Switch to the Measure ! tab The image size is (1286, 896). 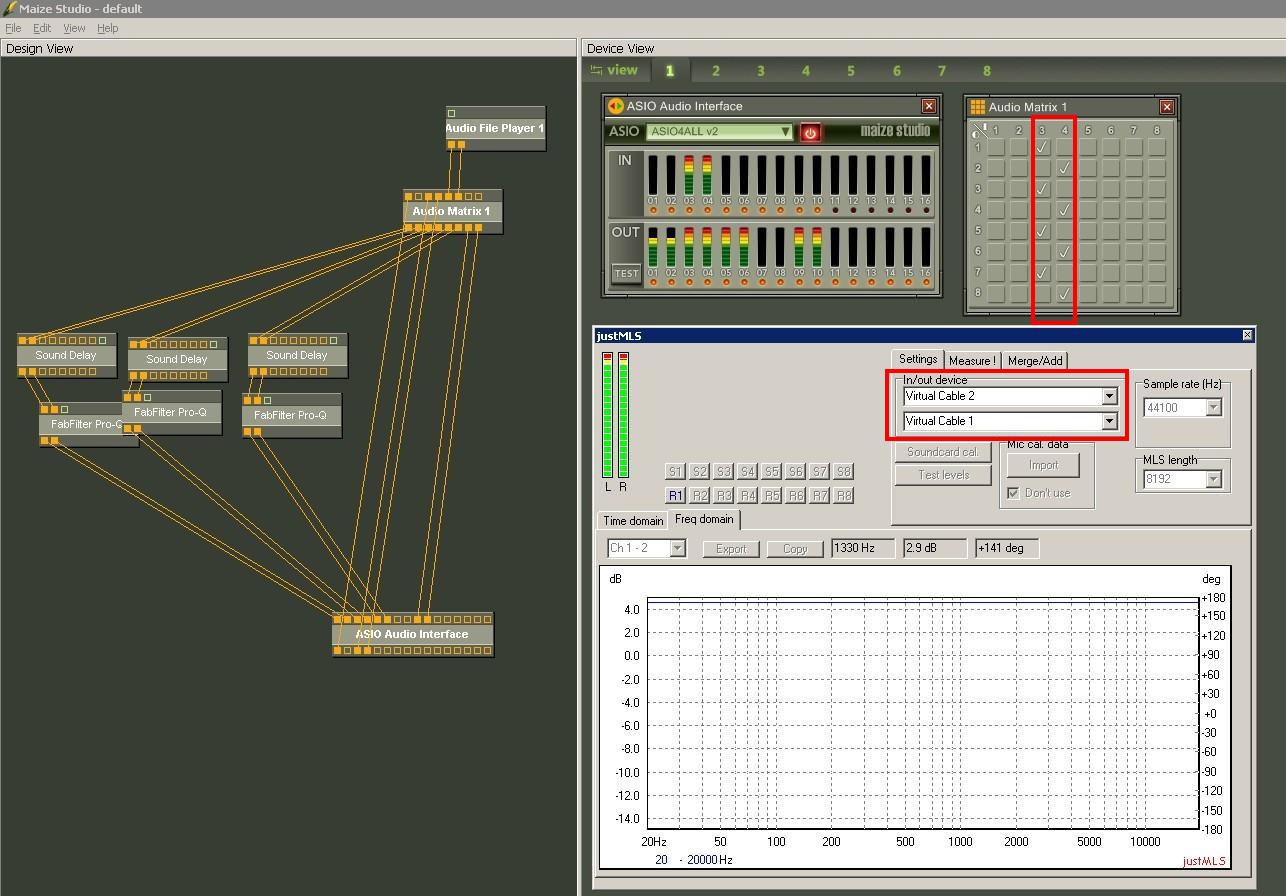pos(972,360)
